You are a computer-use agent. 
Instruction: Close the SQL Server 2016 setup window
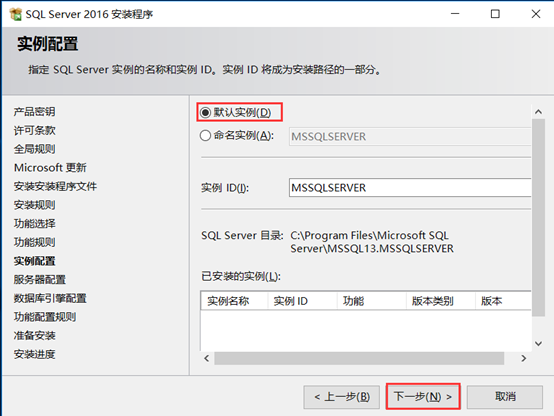(536, 14)
